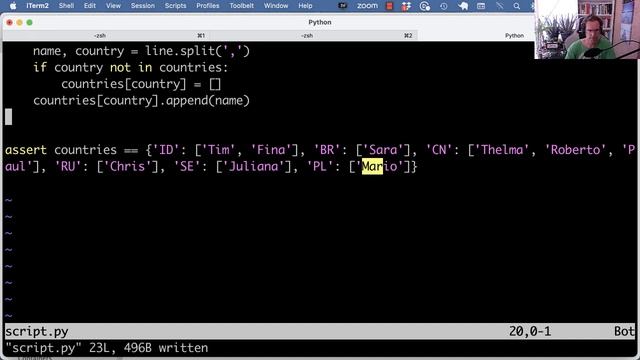Click the 'Python' window title
Viewport: 640px width, 360px height.
[320, 22]
